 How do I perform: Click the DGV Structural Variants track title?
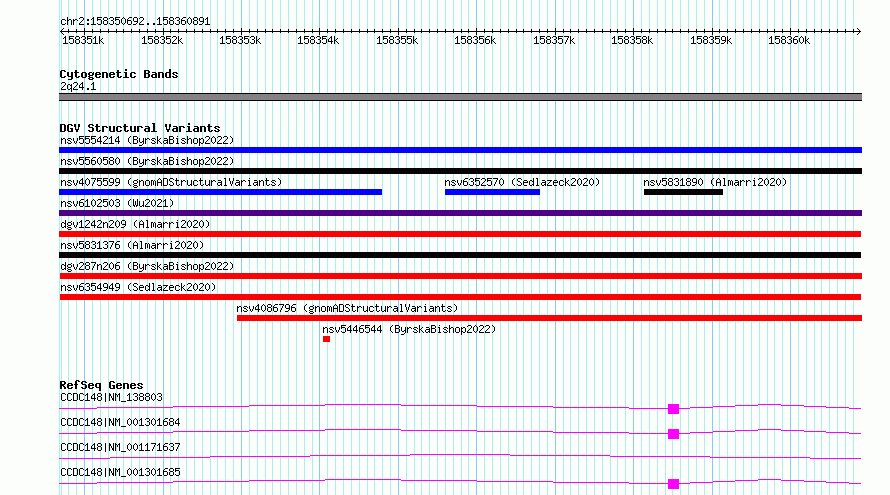tap(140, 128)
